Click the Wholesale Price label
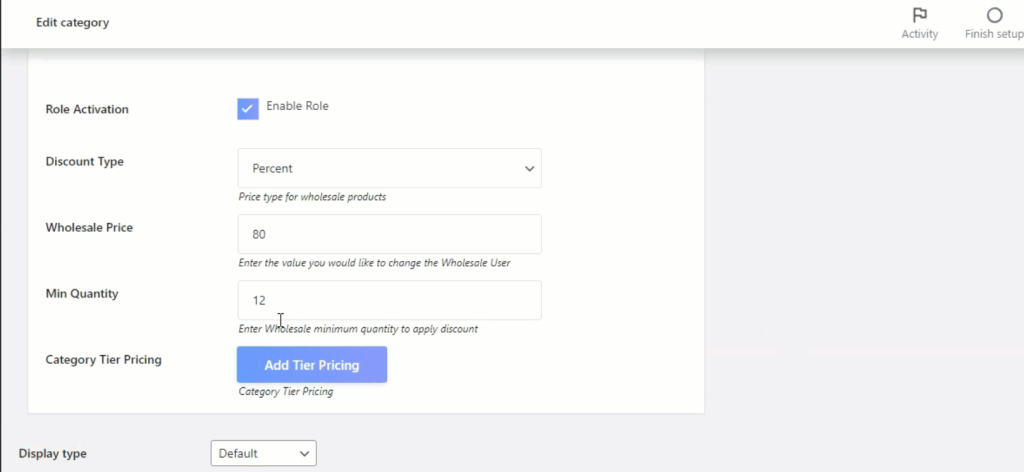The image size is (1024, 472). 89,227
